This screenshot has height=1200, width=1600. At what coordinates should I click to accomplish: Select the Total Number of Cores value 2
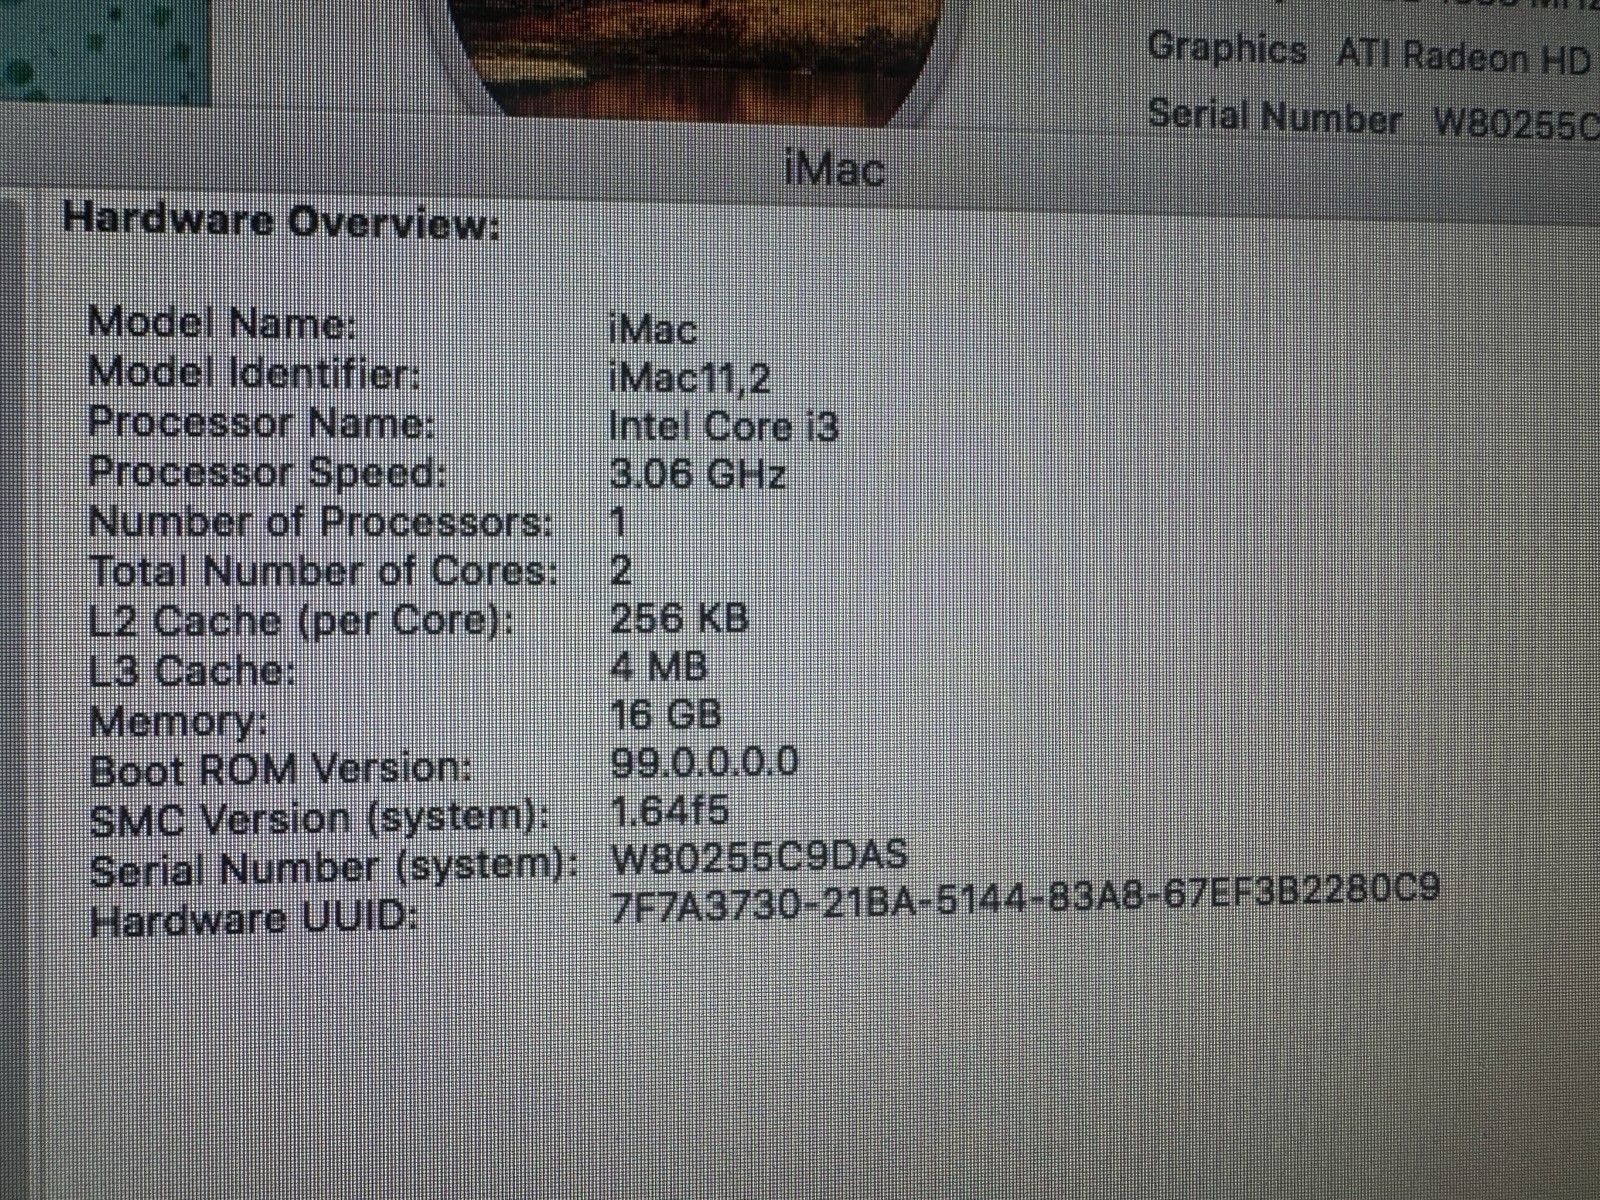[621, 570]
